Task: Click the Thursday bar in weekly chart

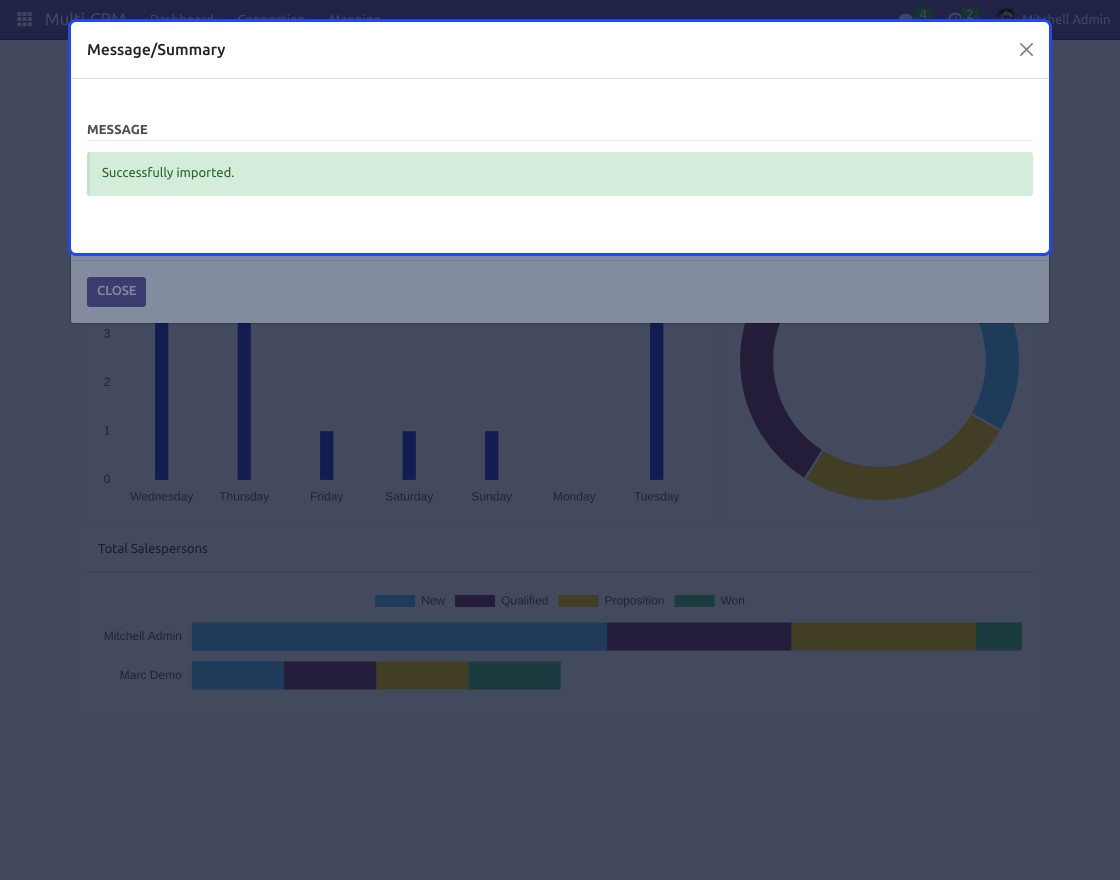Action: click(244, 401)
